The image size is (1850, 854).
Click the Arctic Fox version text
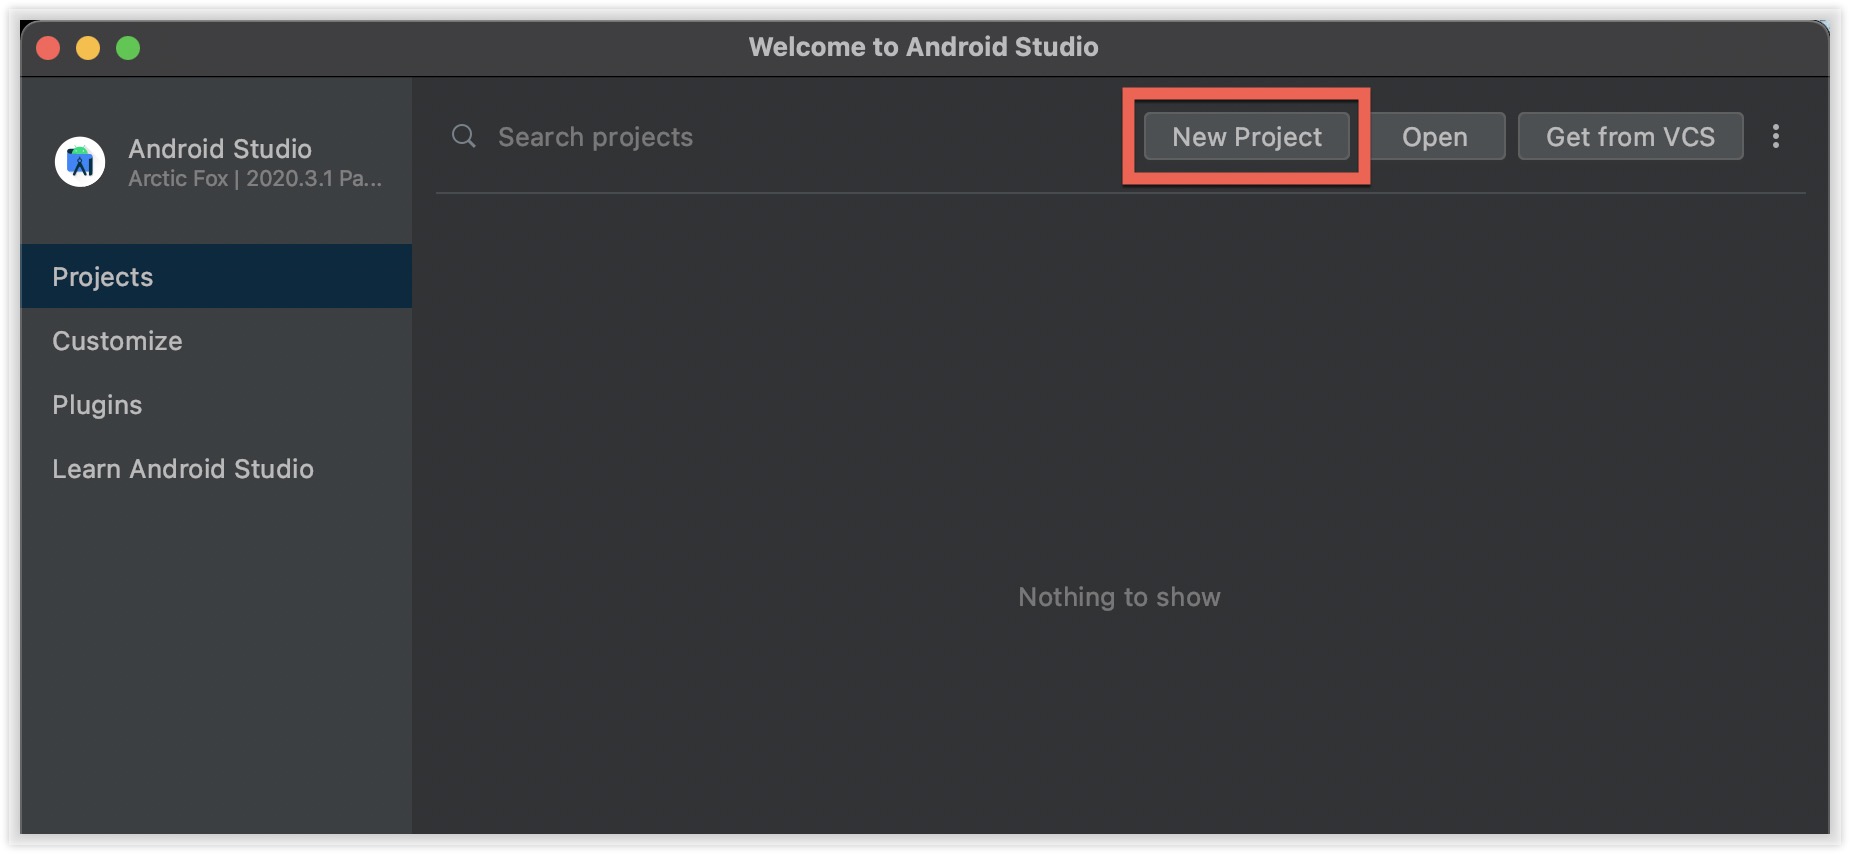(255, 179)
